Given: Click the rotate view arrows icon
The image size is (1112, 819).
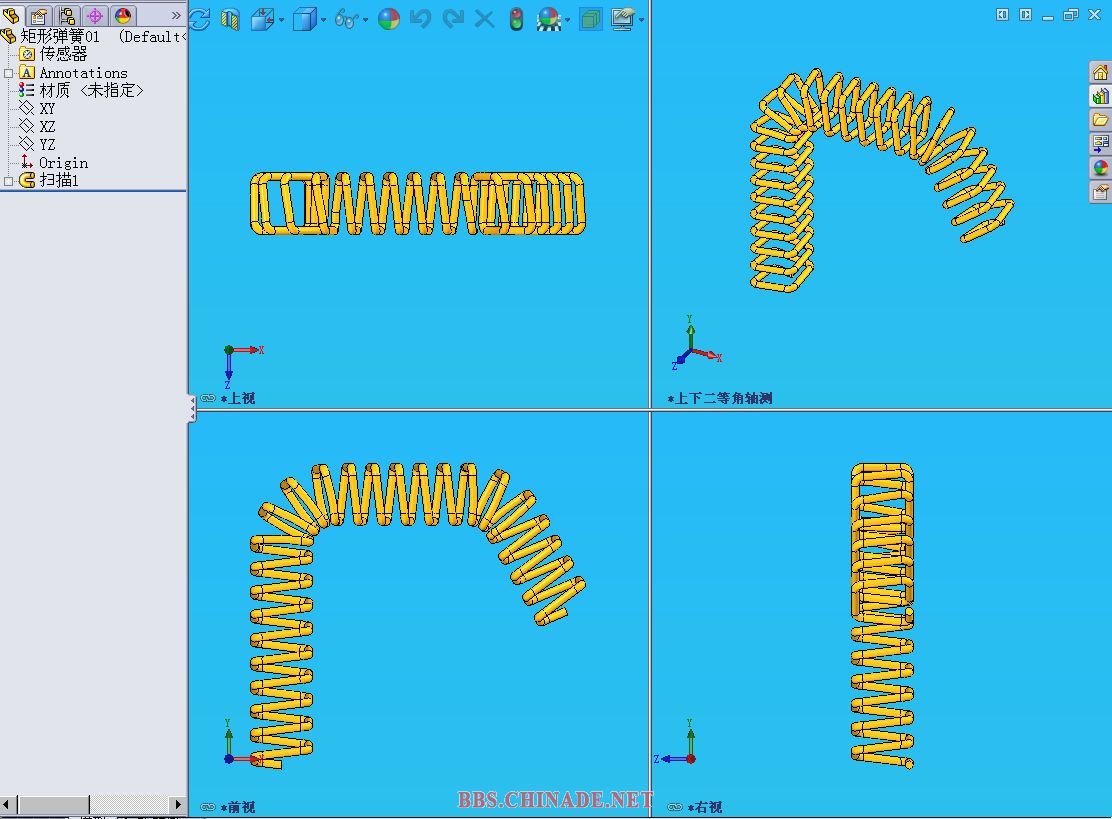Looking at the screenshot, I should click(199, 19).
